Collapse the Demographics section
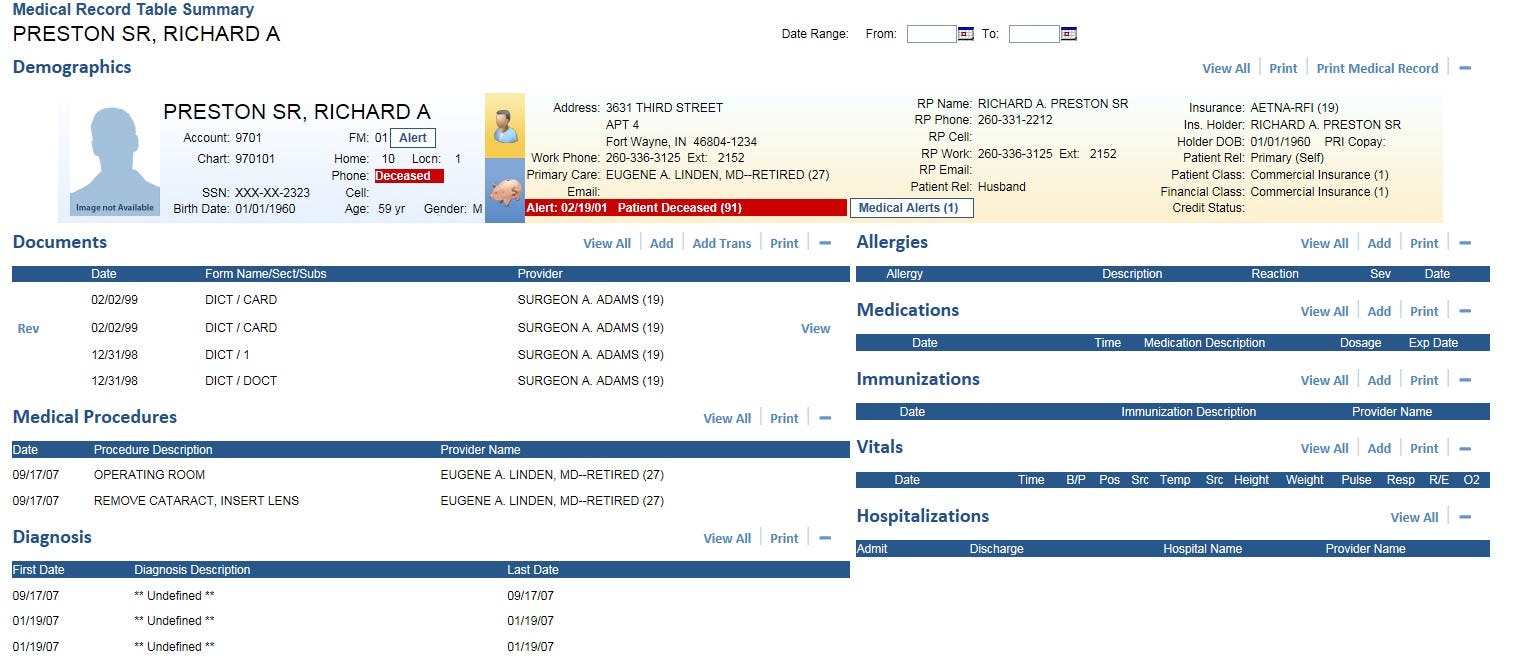The width and height of the screenshot is (1536, 663). coord(1464,68)
